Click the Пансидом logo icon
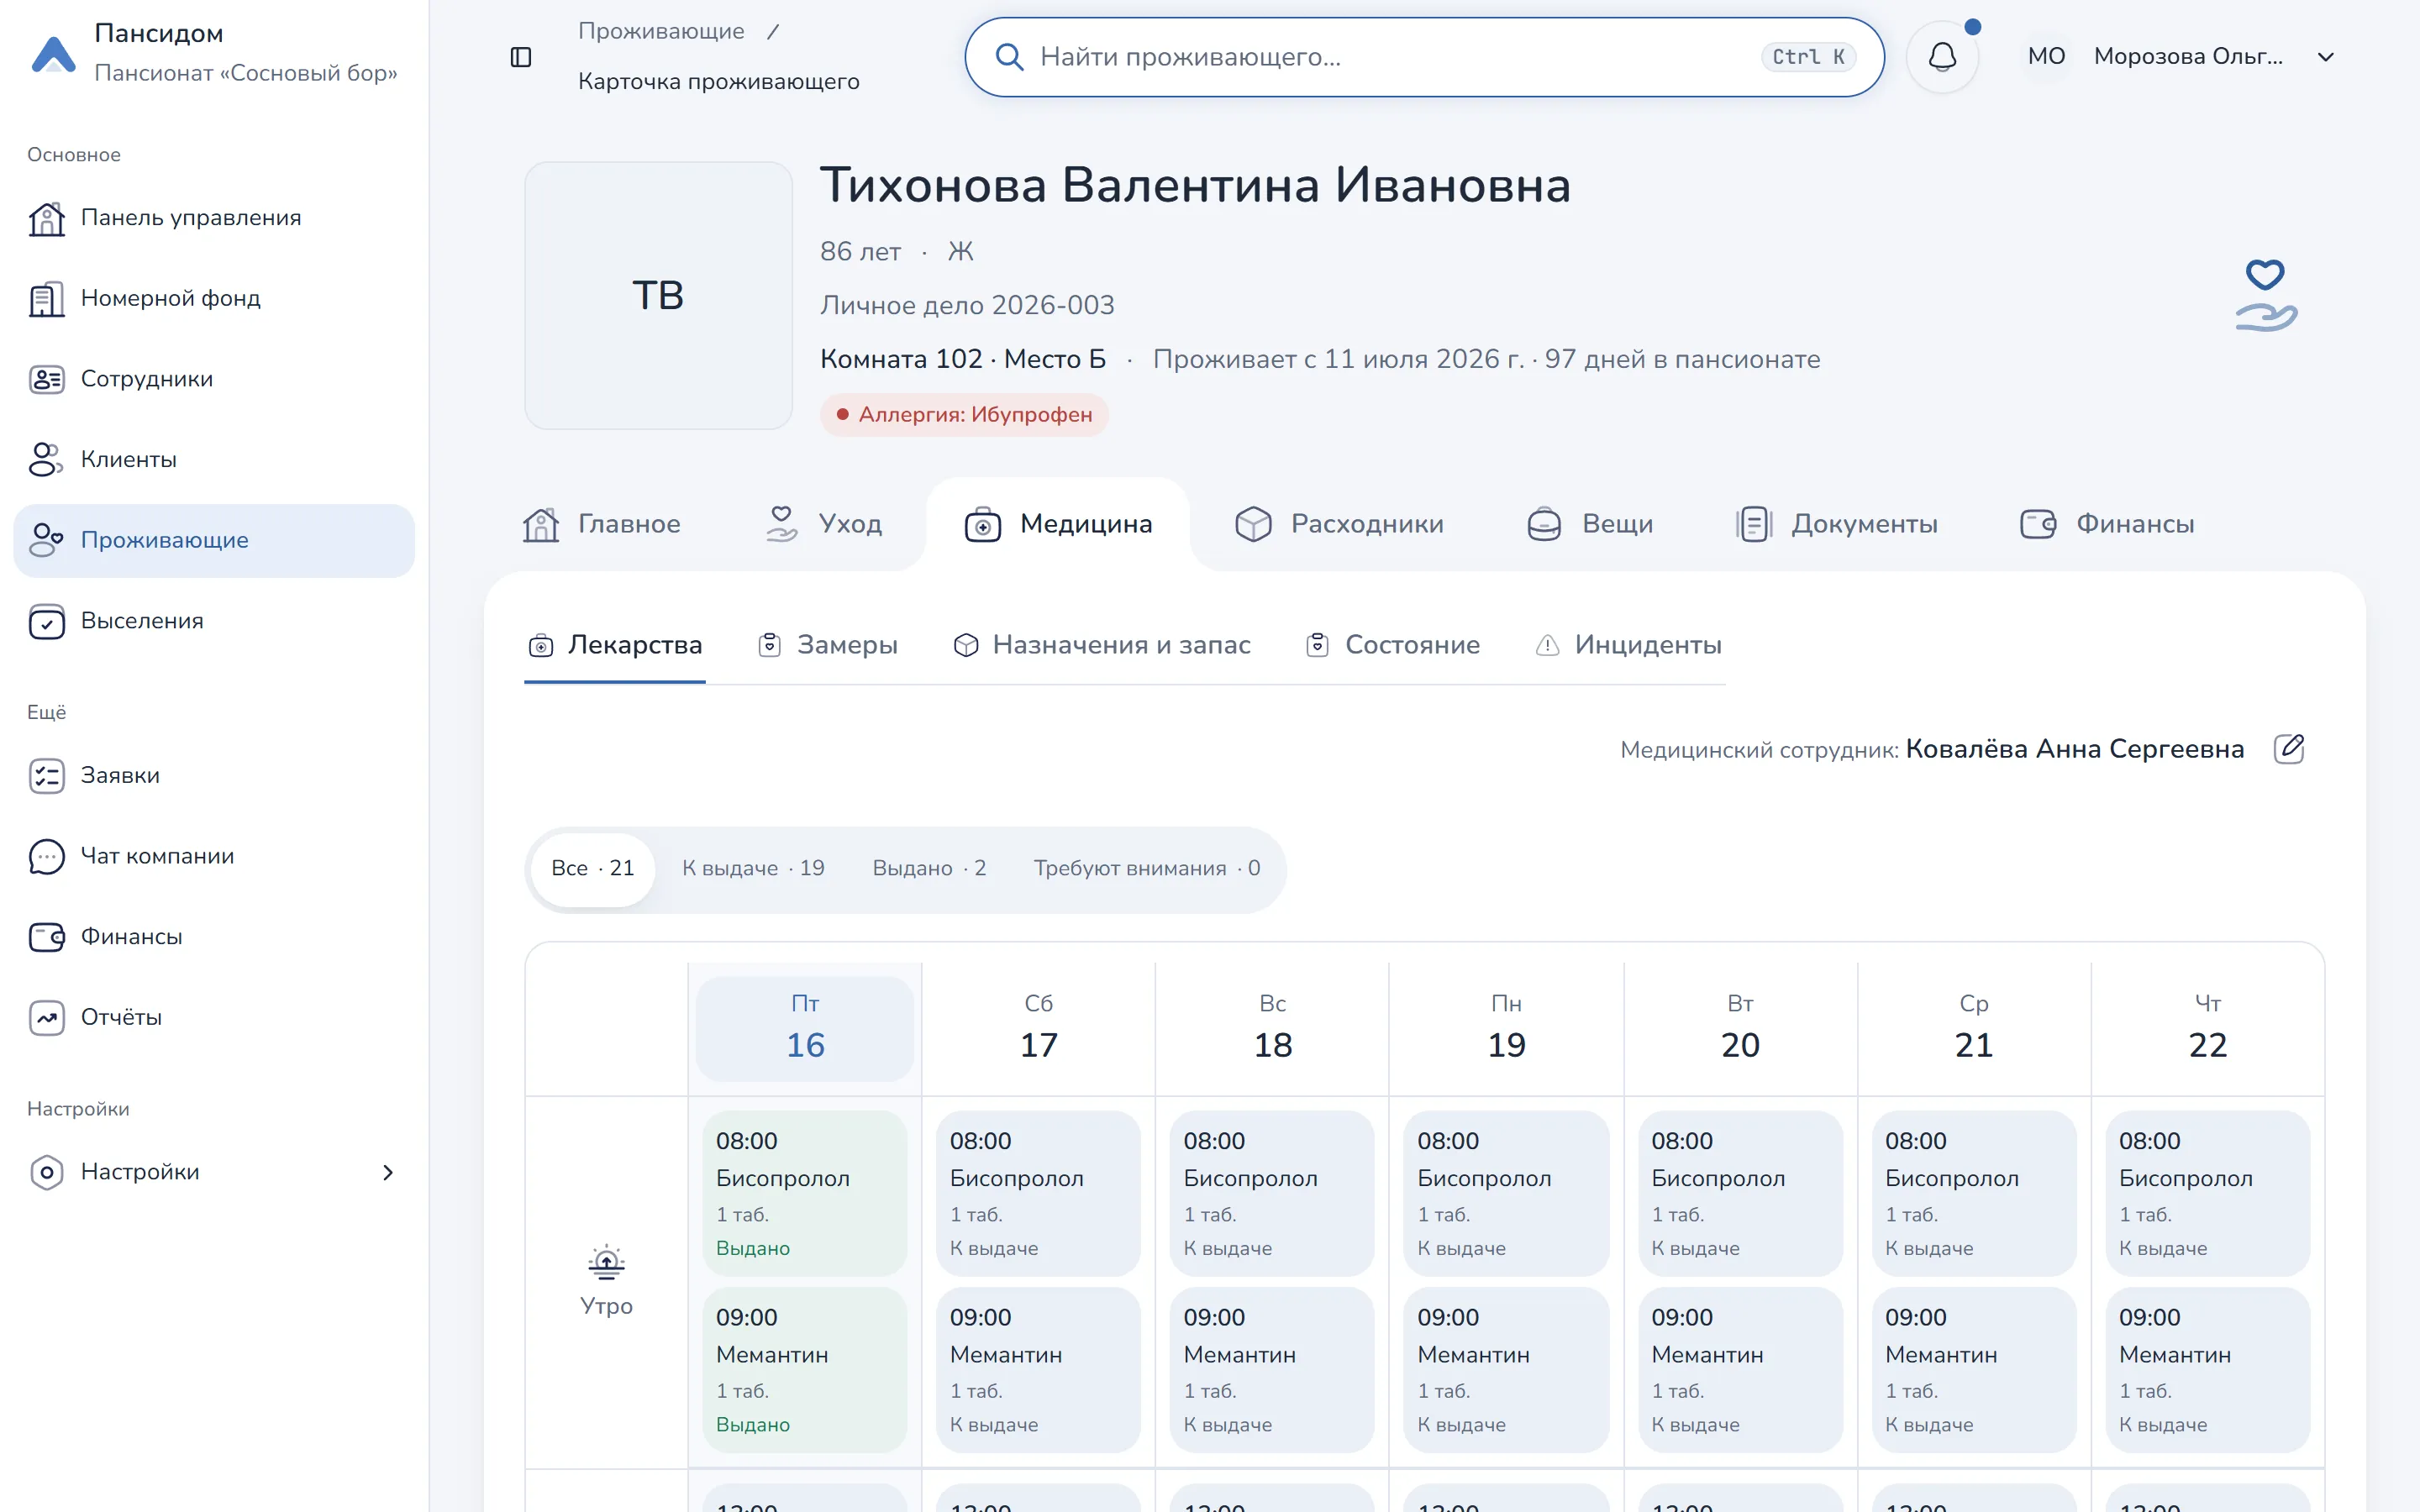Viewport: 2420px width, 1512px height. point(54,54)
